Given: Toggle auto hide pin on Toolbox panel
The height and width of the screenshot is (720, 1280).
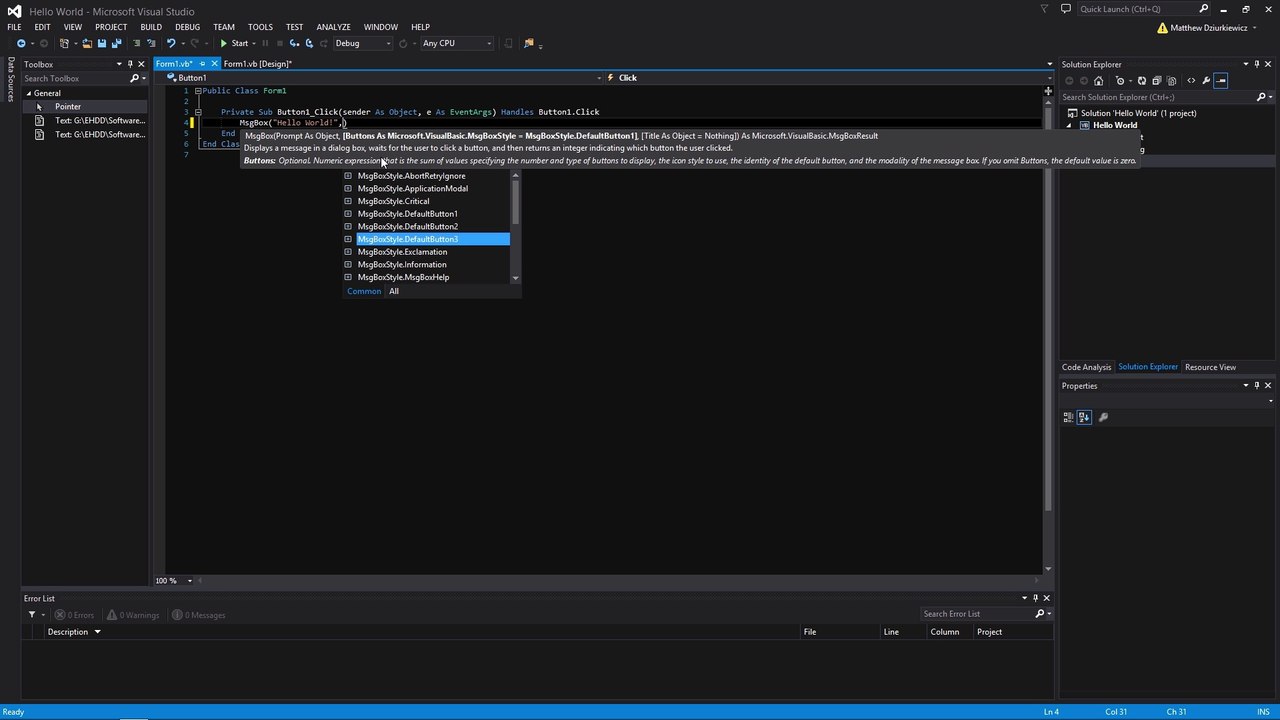Looking at the screenshot, I should (130, 64).
